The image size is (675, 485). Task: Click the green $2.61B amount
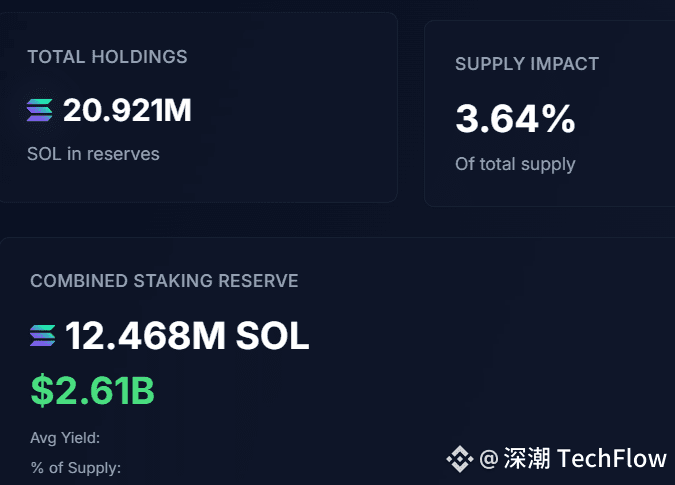tap(92, 390)
